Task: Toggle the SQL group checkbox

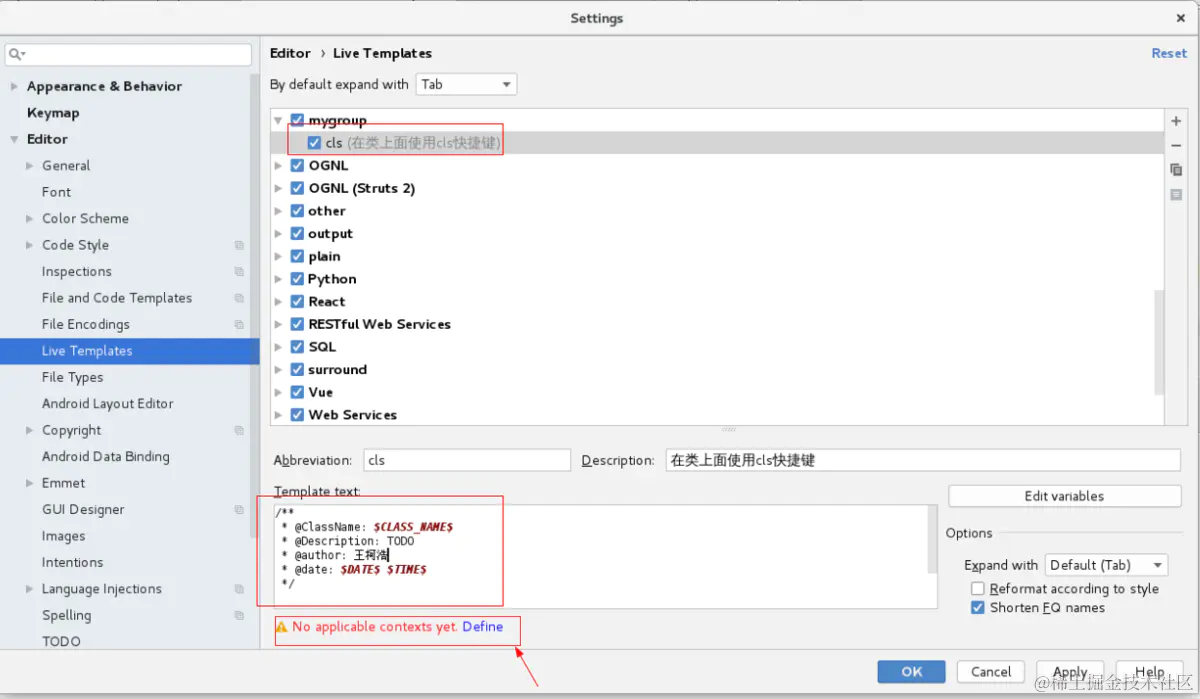Action: (x=297, y=347)
